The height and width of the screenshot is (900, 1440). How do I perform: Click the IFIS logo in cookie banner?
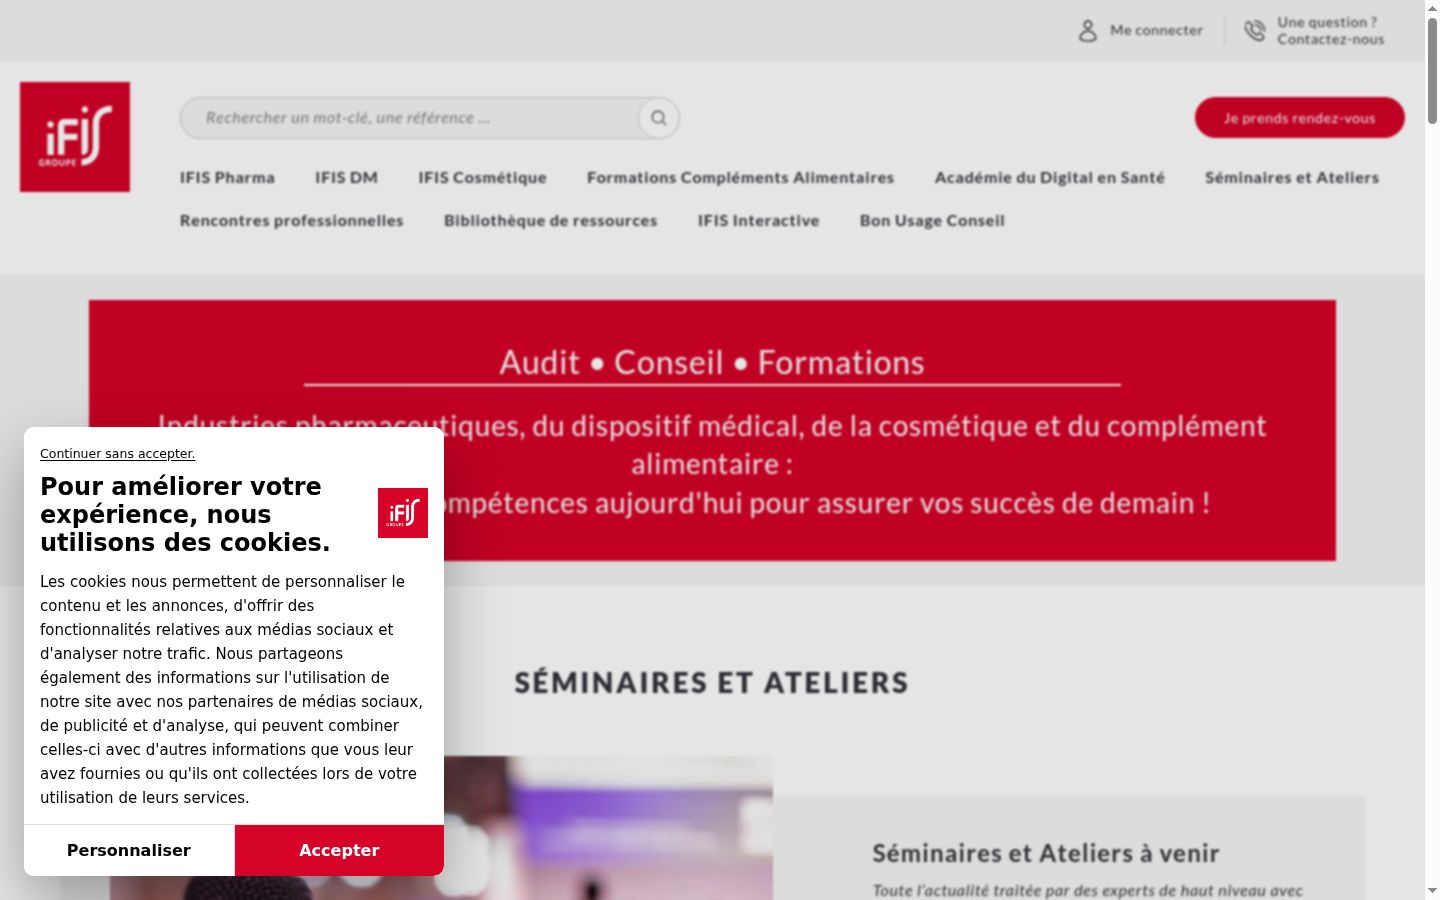coord(403,513)
